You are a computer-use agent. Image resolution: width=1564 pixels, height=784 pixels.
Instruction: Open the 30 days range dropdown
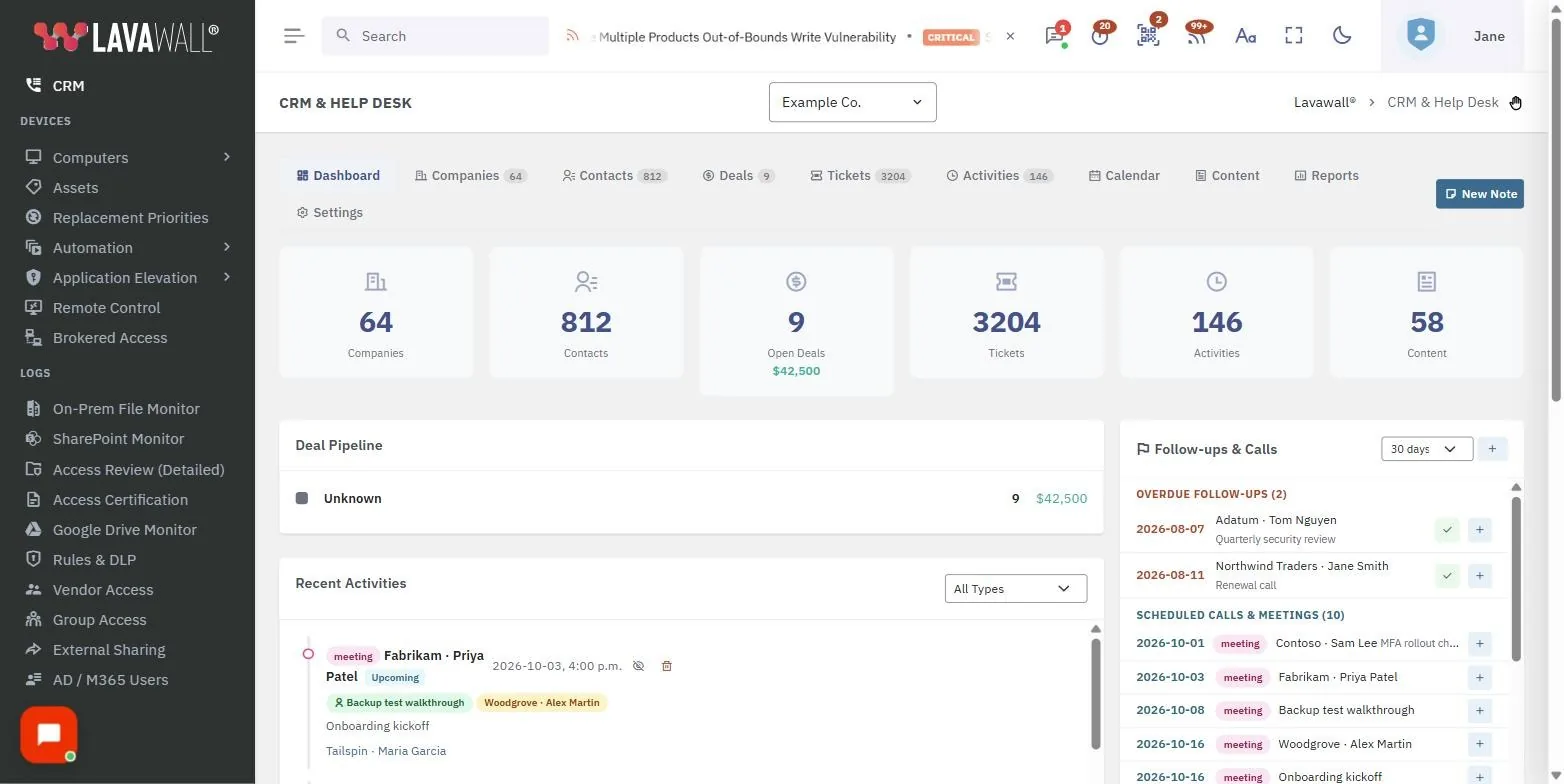click(1426, 449)
